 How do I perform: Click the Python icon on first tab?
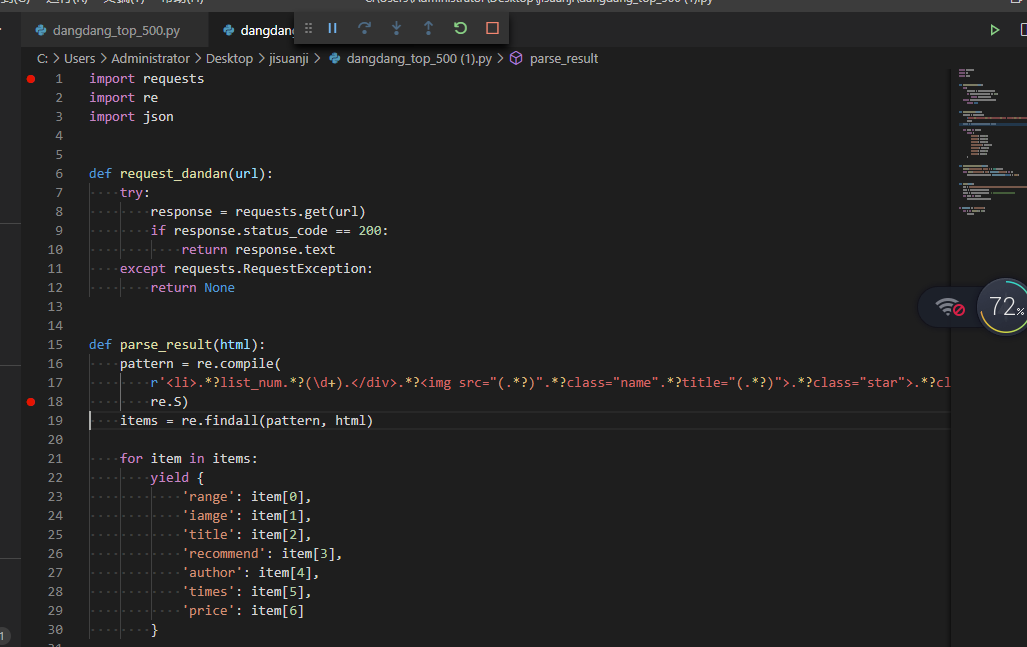coord(41,30)
